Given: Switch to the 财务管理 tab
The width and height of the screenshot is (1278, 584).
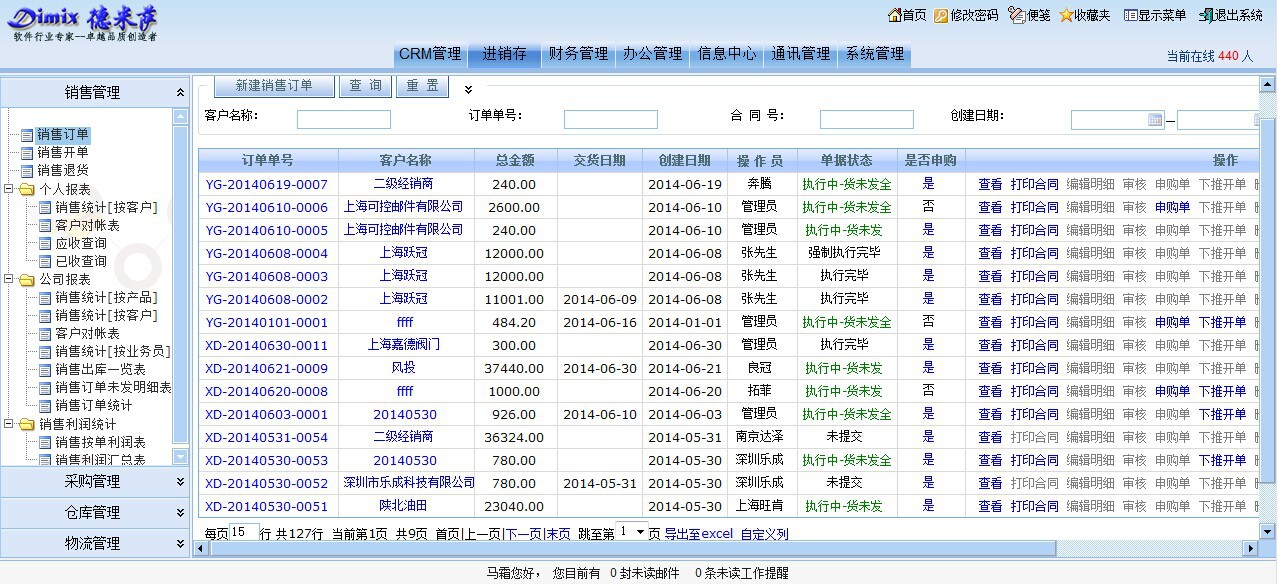Looking at the screenshot, I should 578,54.
